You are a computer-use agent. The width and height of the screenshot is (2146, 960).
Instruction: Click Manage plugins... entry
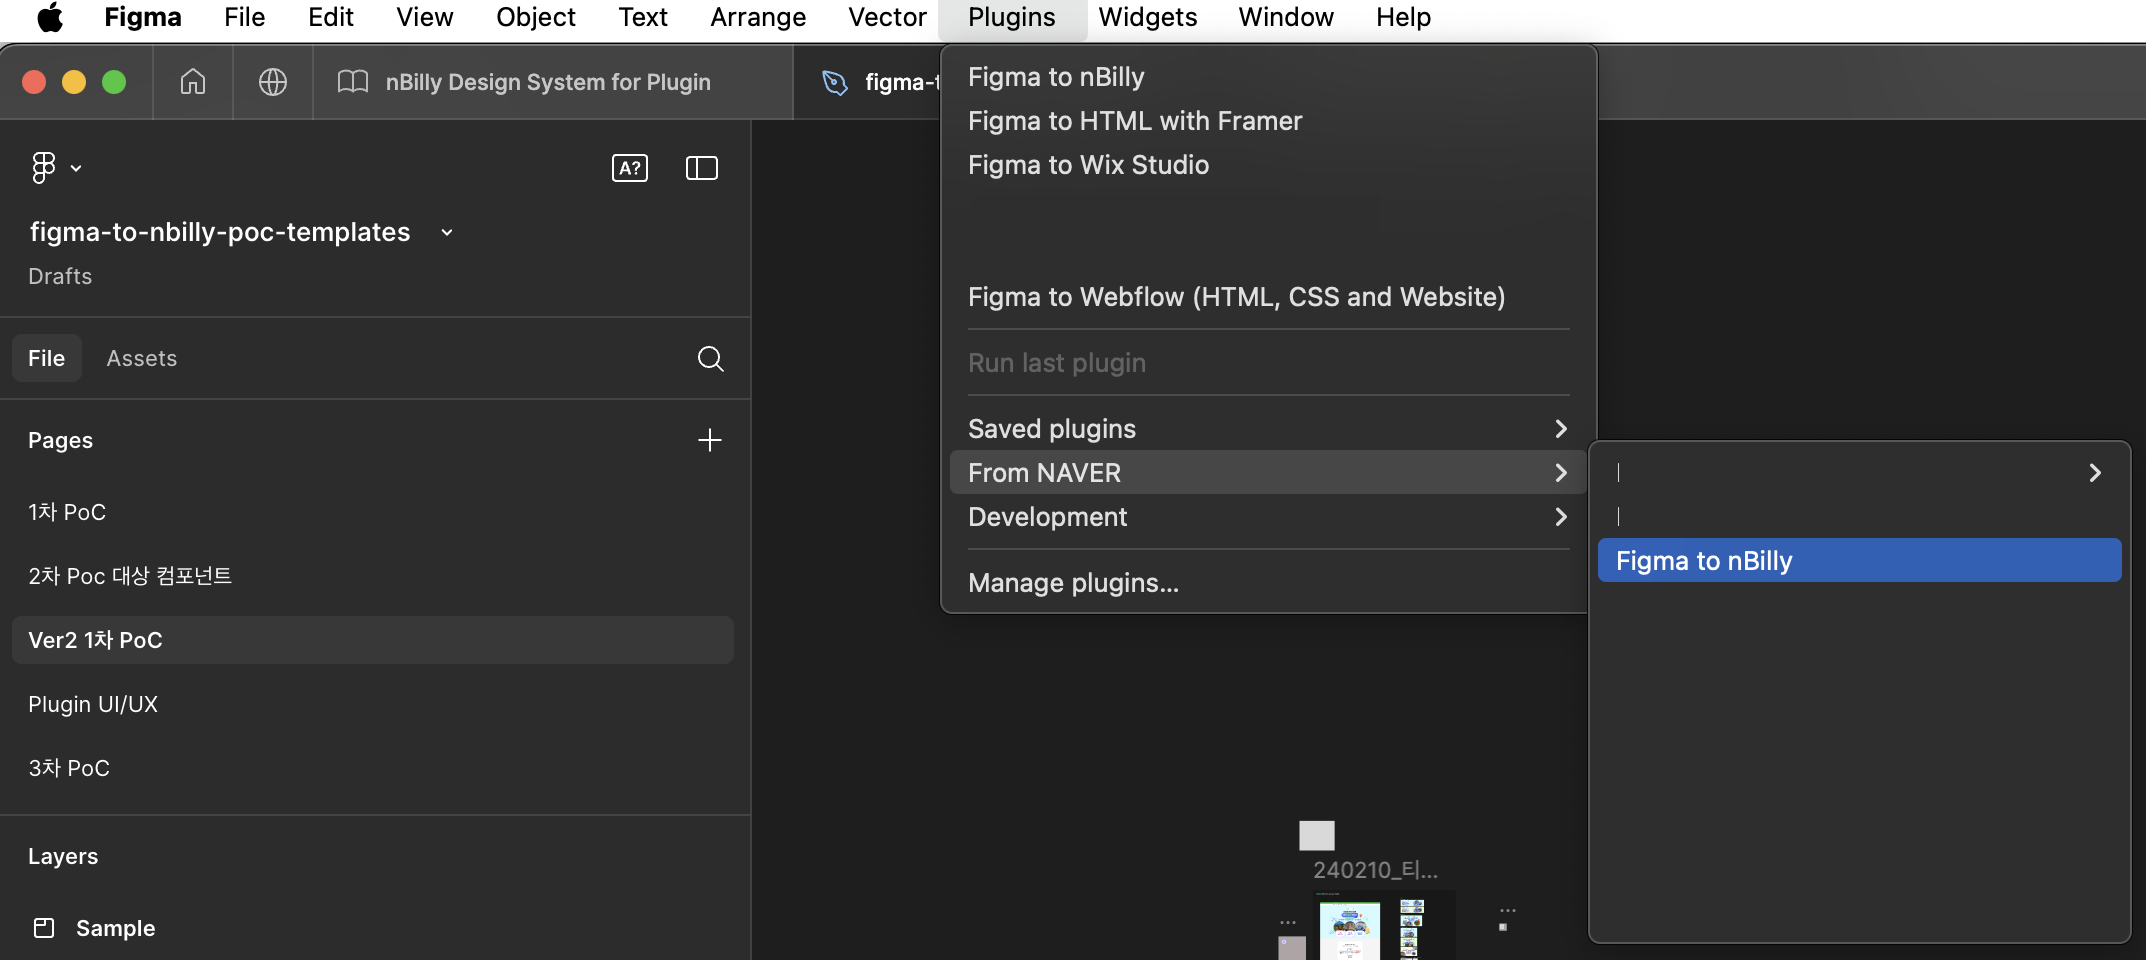tap(1073, 583)
